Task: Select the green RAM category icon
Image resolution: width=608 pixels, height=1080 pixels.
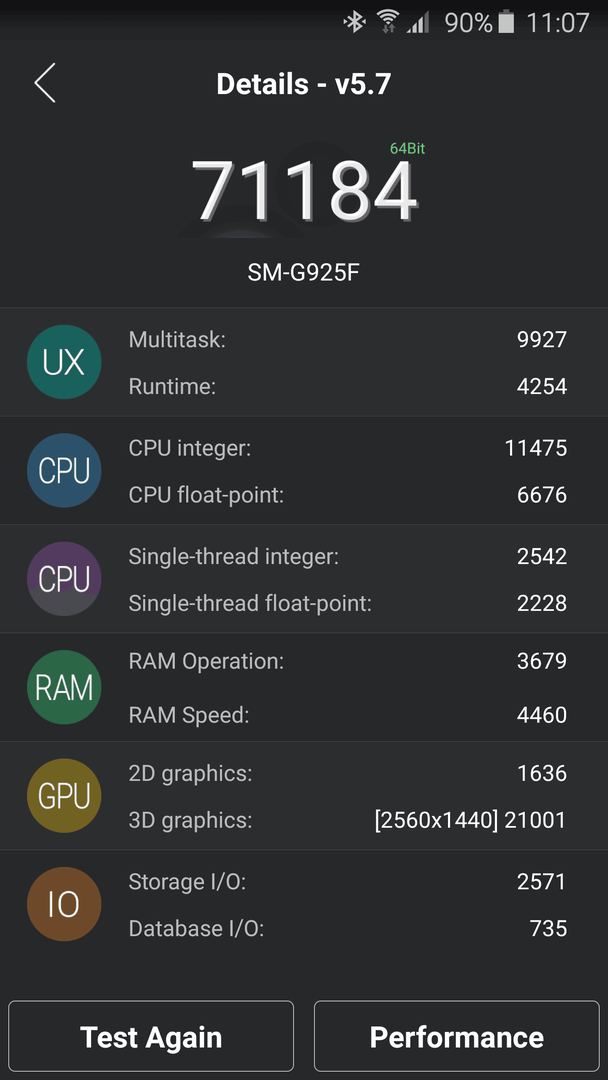Action: pyautogui.click(x=64, y=687)
